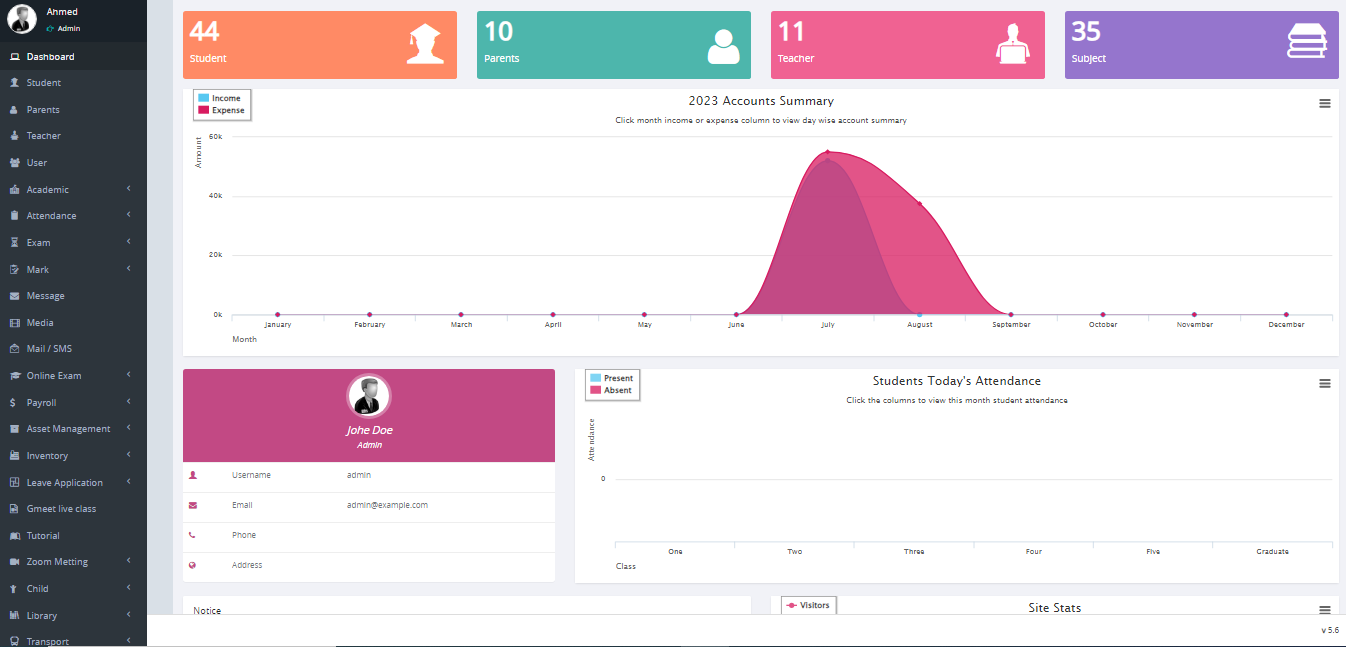Open Students Today's Attendance chart menu icon
The height and width of the screenshot is (647, 1346).
pyautogui.click(x=1324, y=383)
